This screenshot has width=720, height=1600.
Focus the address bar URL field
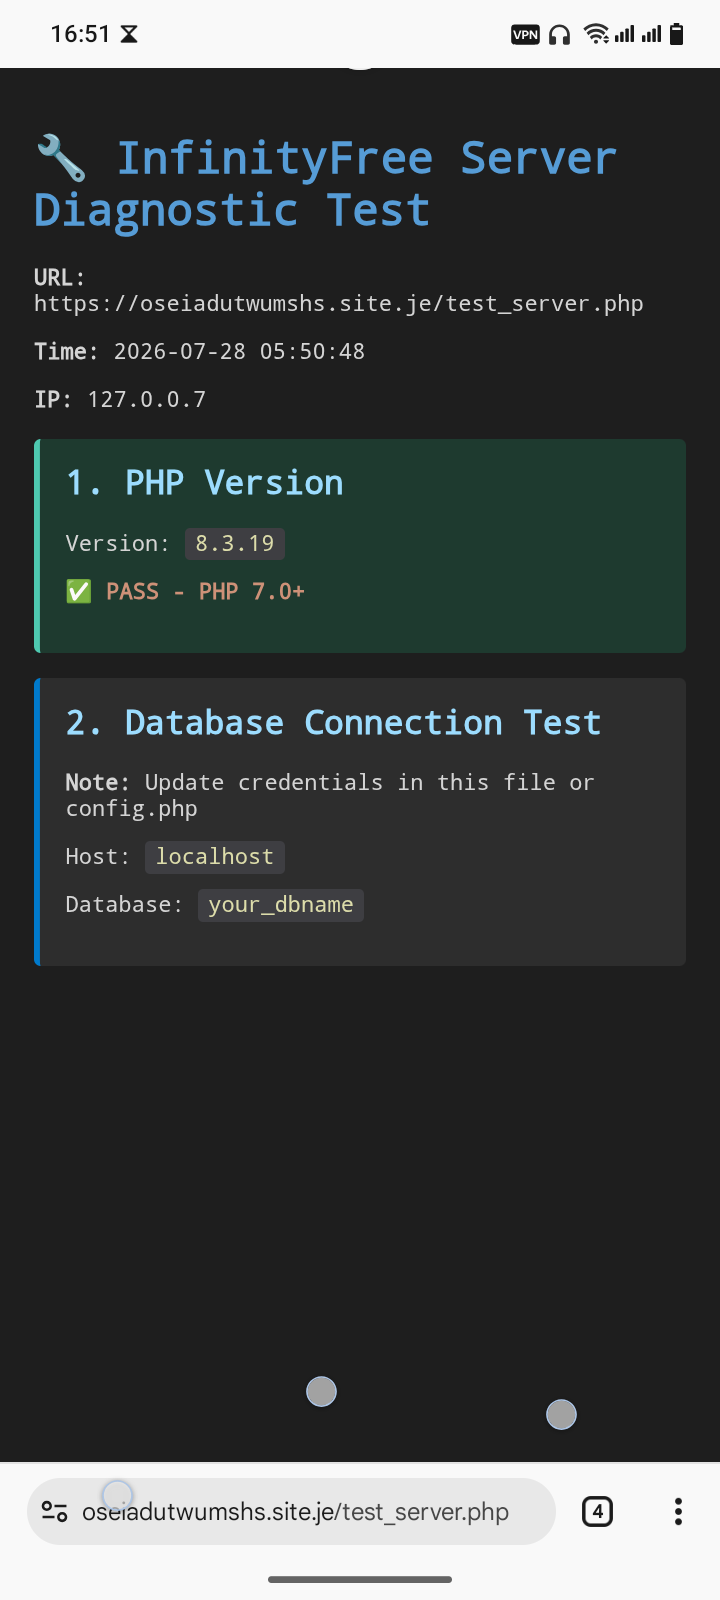pyautogui.click(x=291, y=1511)
